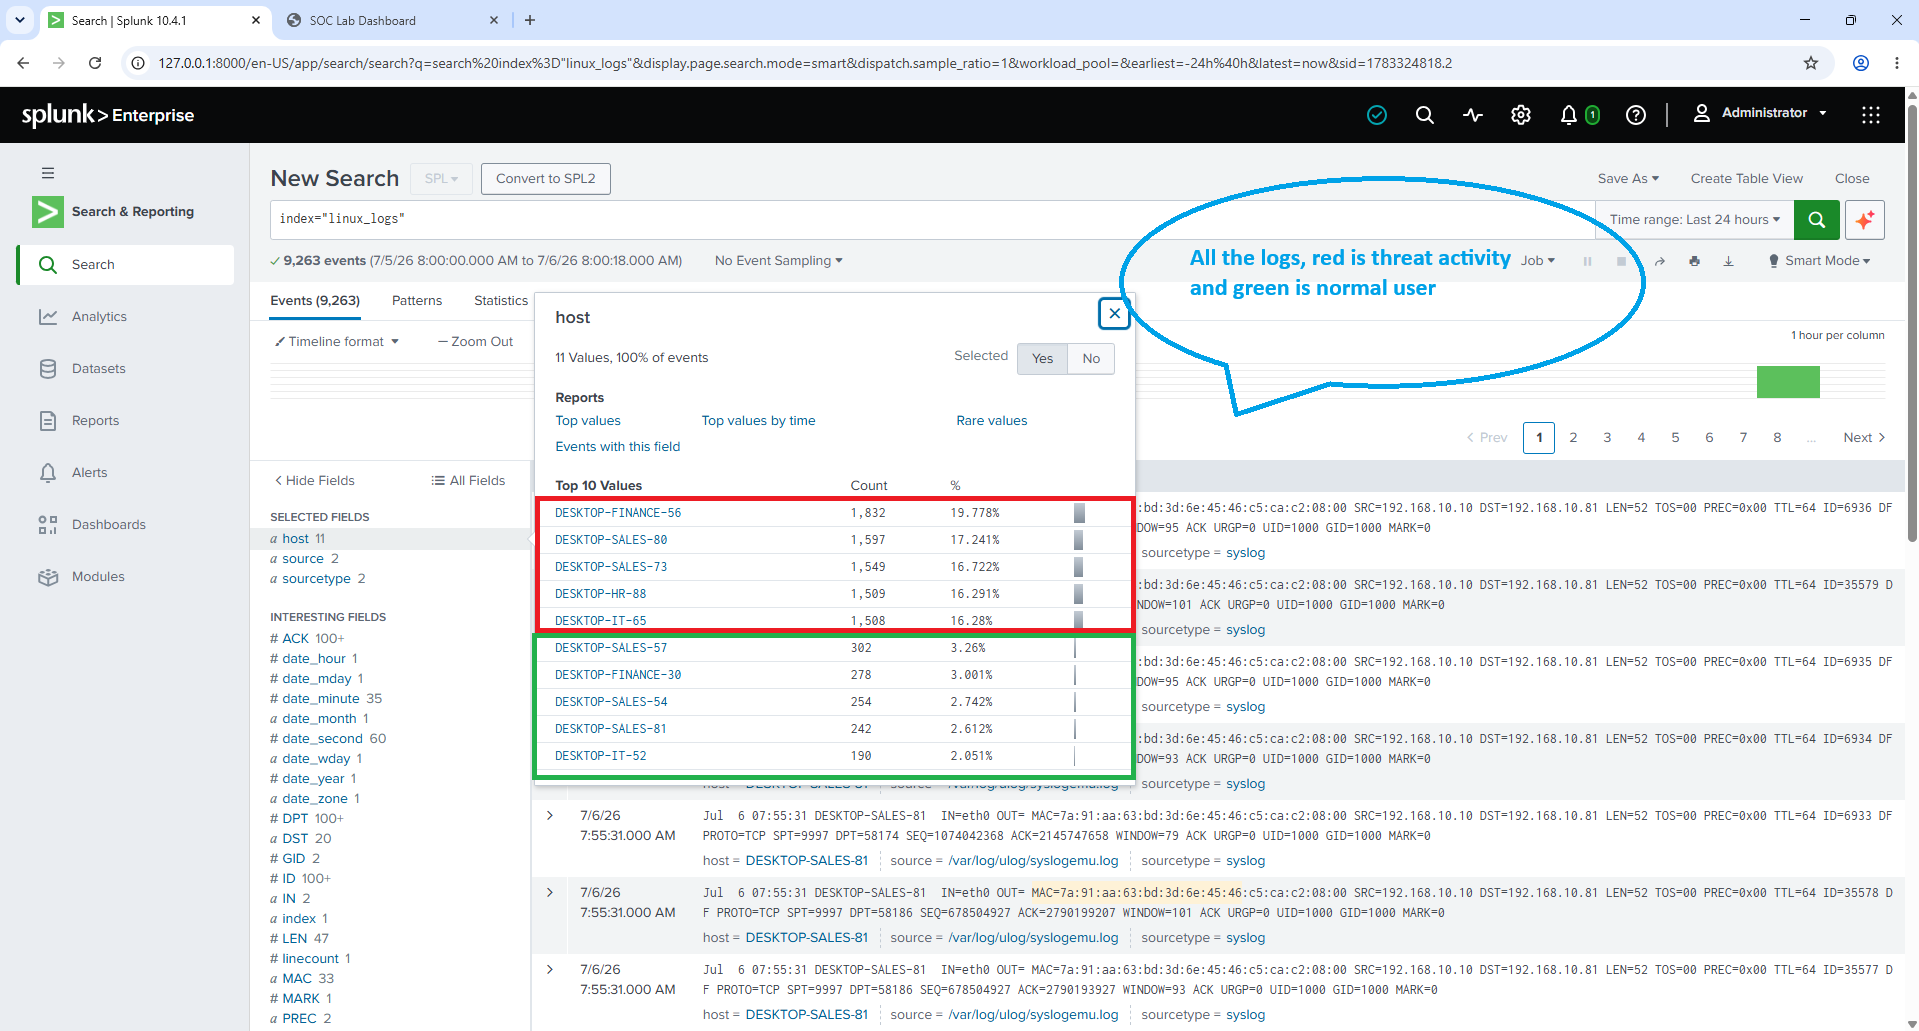
Task: Open Rare values report link
Action: coord(992,421)
